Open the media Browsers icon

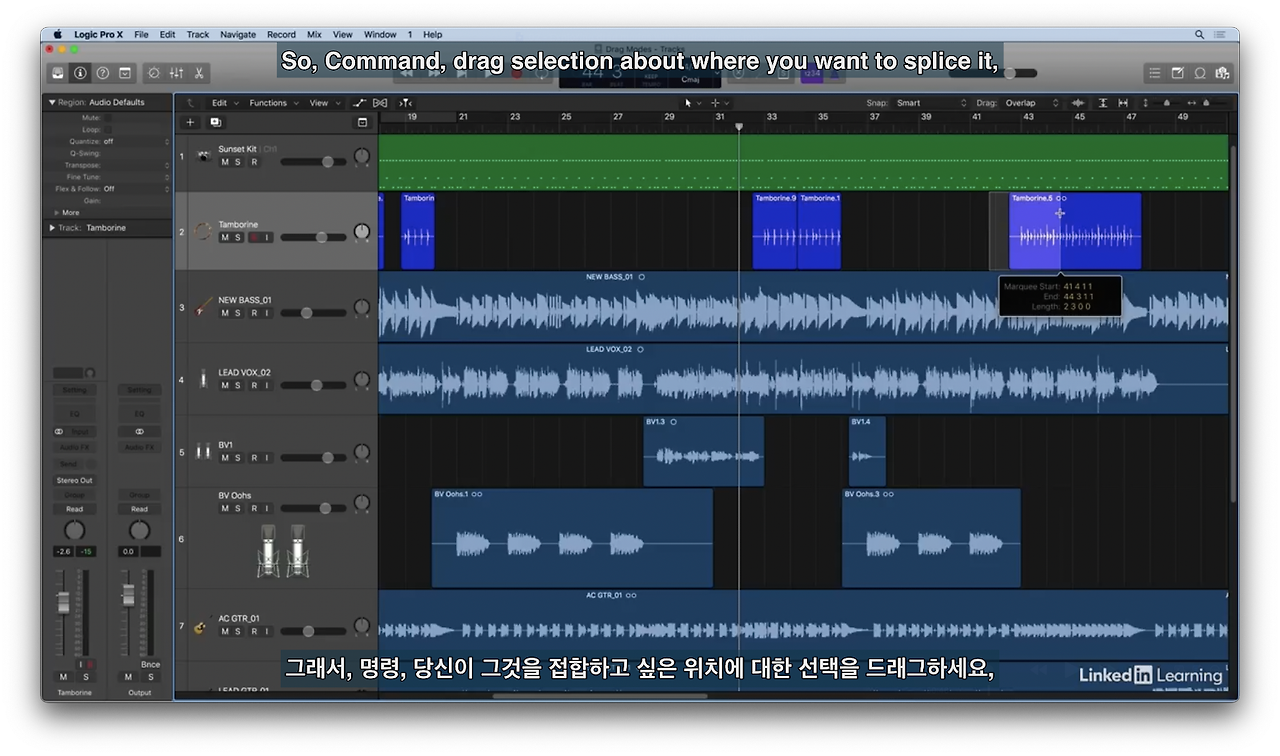tap(1222, 73)
